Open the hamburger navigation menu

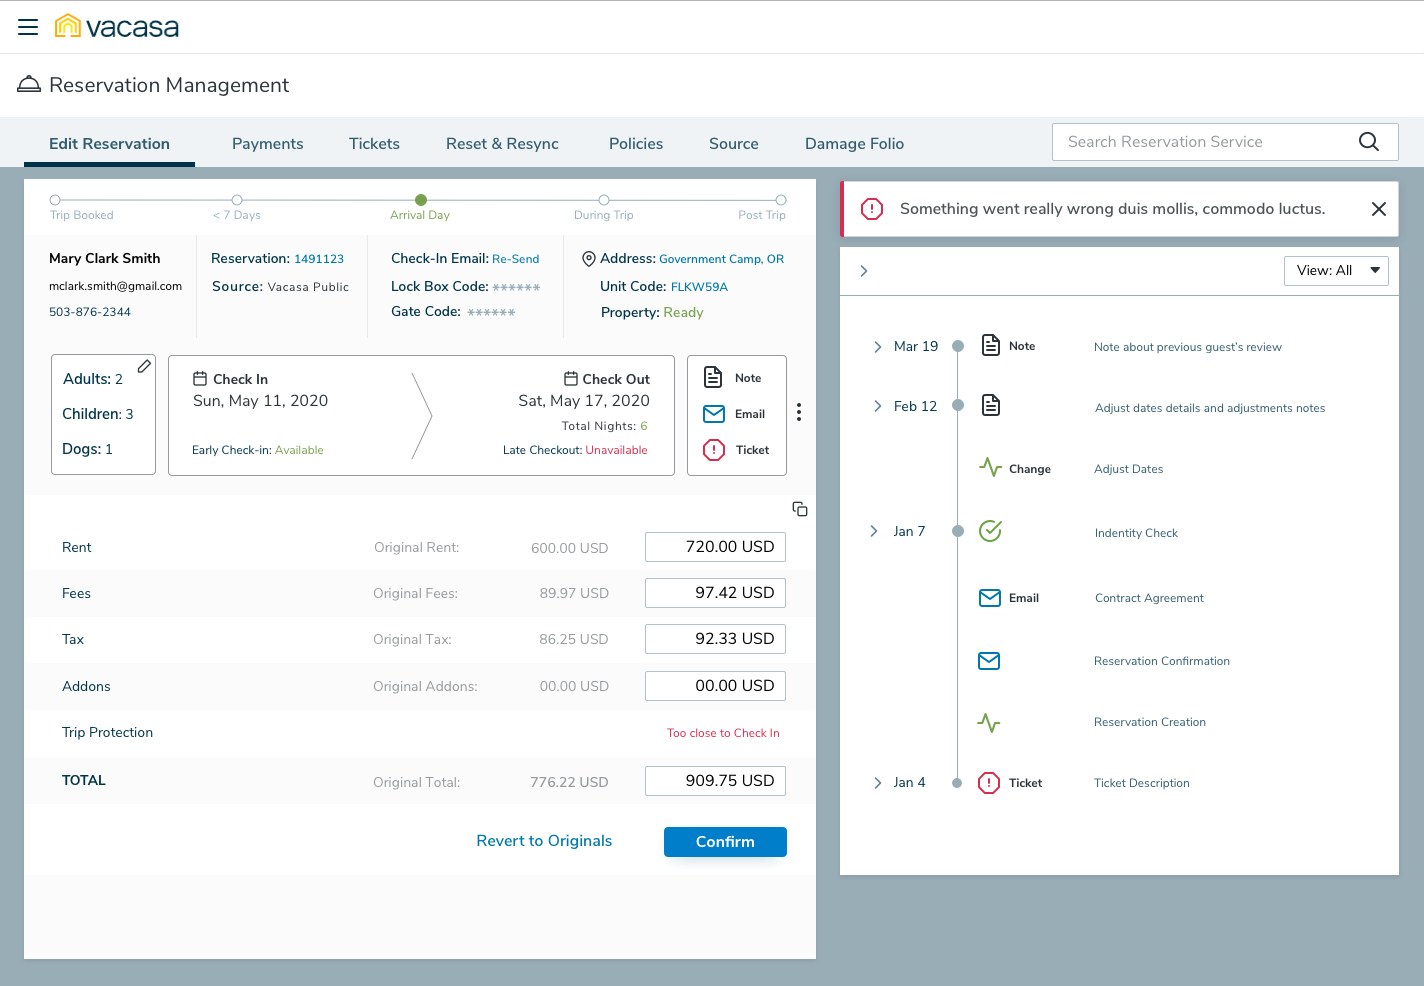[x=28, y=27]
